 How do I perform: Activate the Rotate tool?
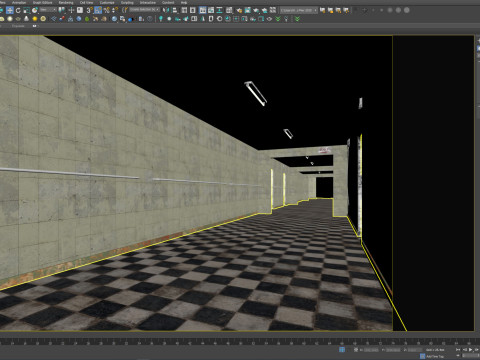[x=18, y=10]
